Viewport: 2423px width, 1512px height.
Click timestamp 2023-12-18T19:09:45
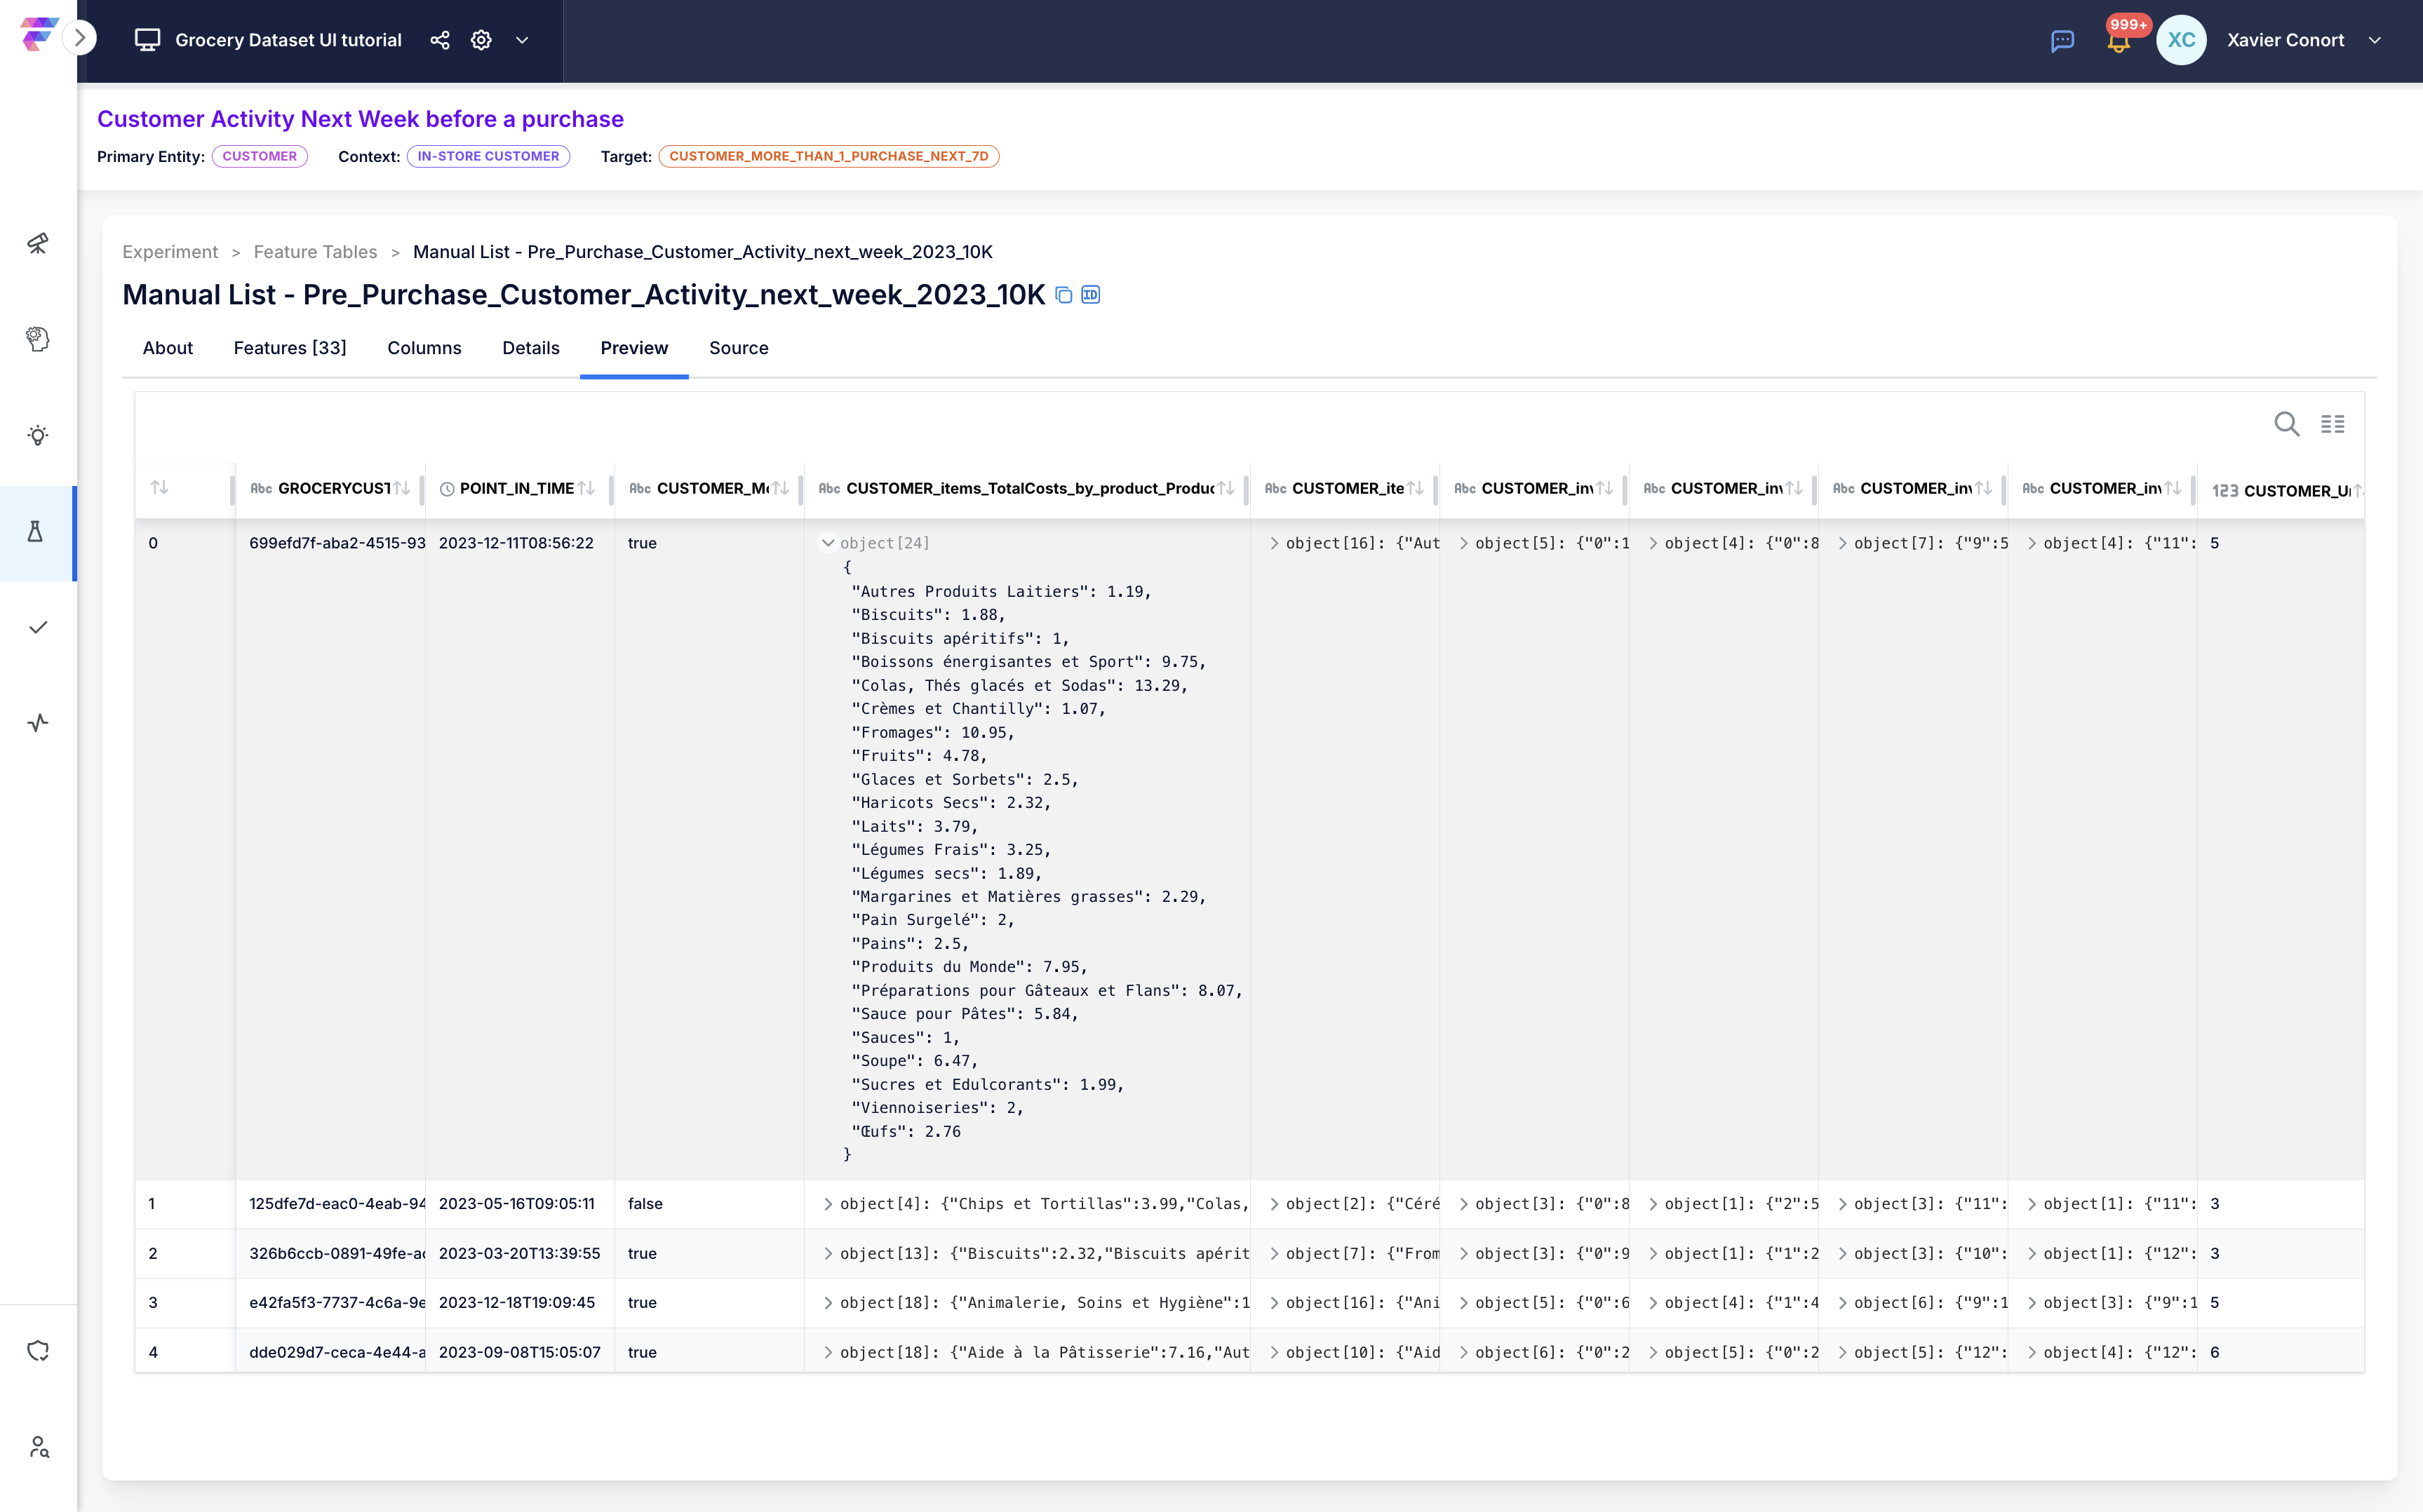pyautogui.click(x=516, y=1302)
